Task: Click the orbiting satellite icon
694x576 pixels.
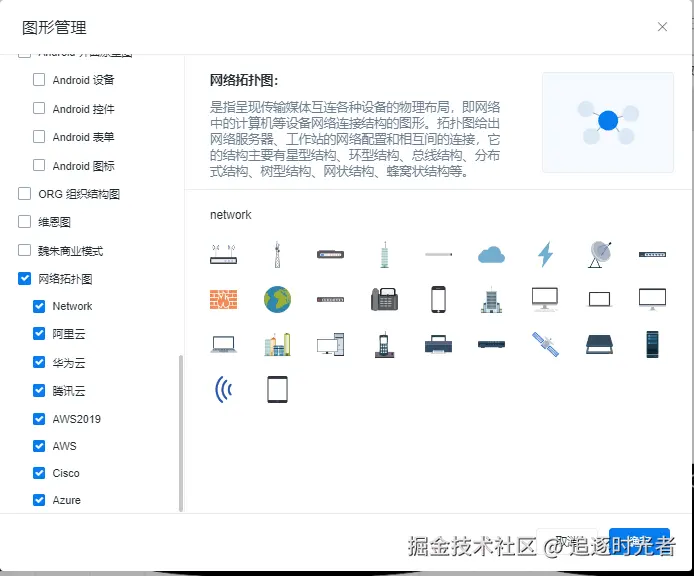Action: click(545, 344)
